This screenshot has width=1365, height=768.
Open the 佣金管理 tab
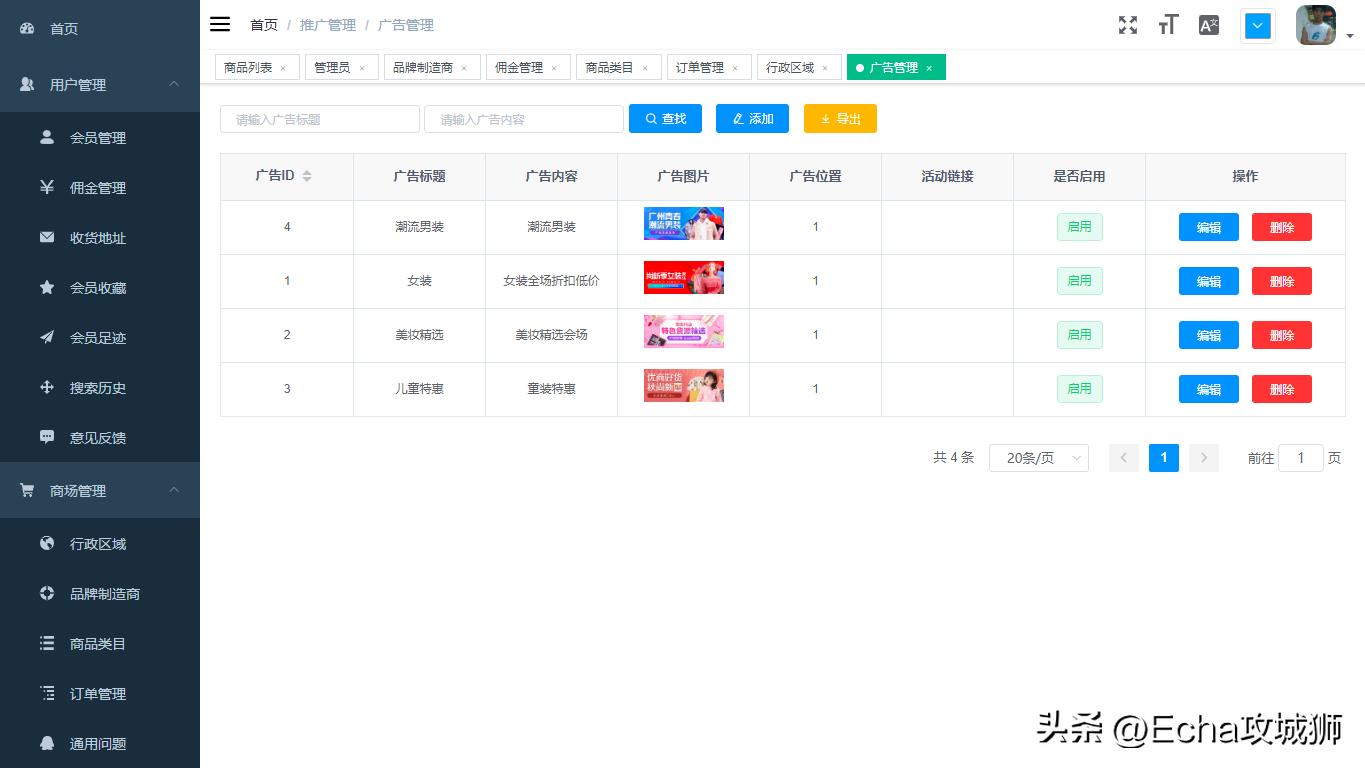[x=520, y=67]
